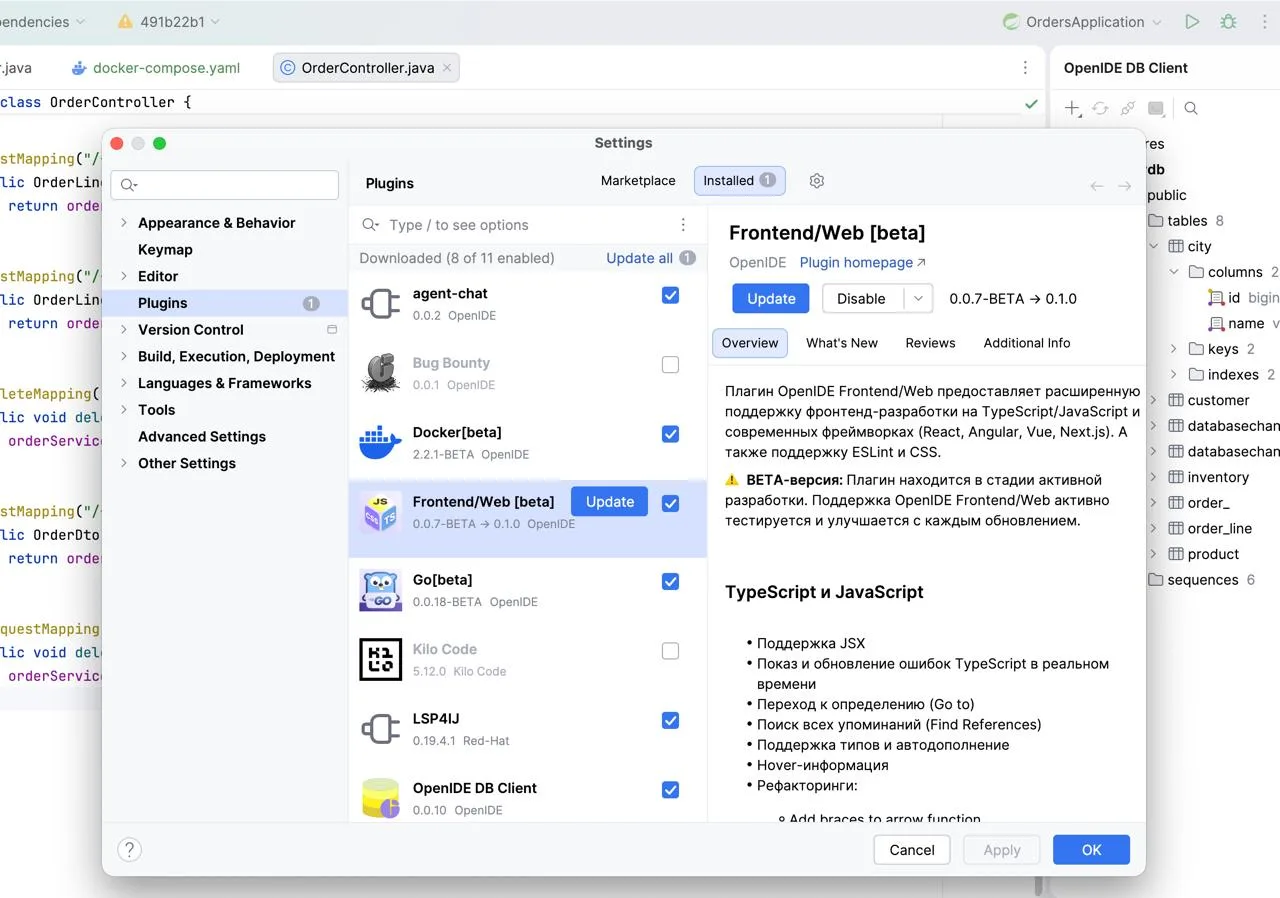Select the agent-chat plugin icon
The width and height of the screenshot is (1280, 898).
click(x=380, y=304)
